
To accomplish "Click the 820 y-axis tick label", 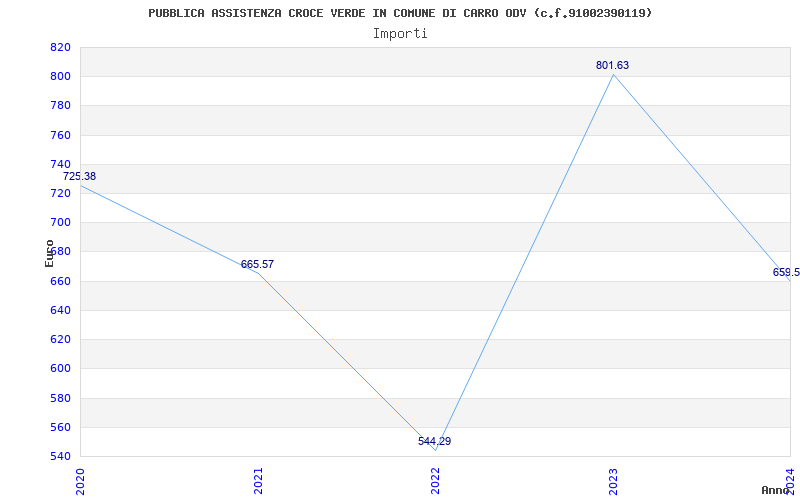I will pos(60,47).
